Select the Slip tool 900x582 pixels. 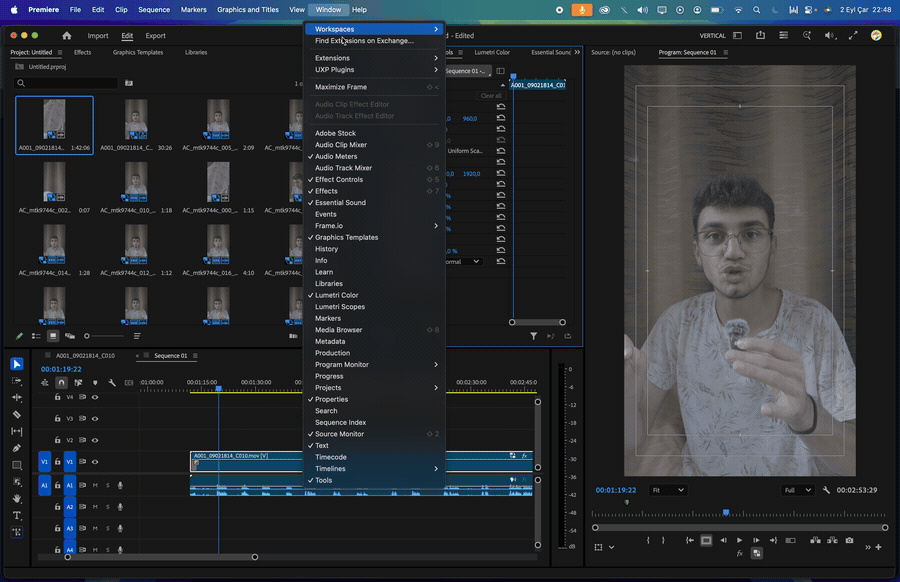click(17, 431)
